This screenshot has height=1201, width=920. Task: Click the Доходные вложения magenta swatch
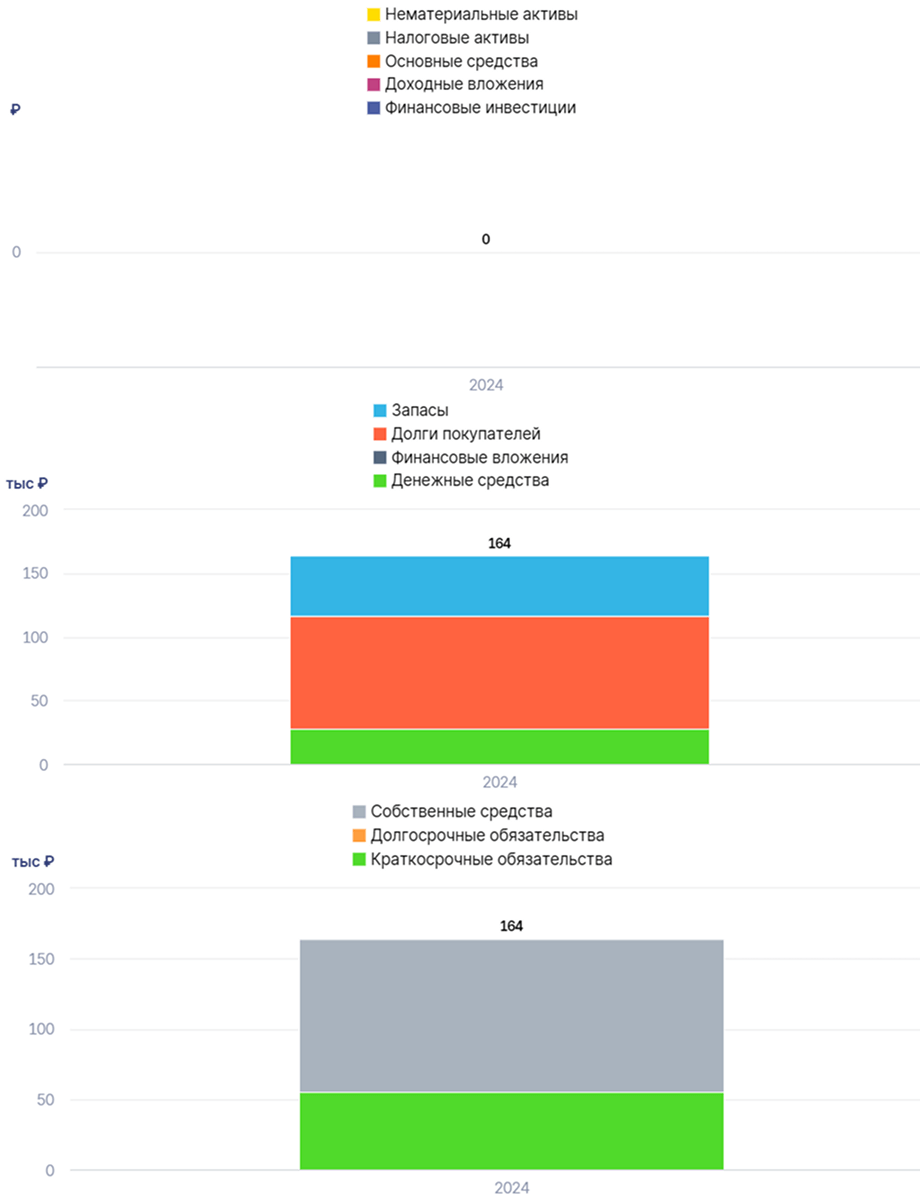(374, 84)
